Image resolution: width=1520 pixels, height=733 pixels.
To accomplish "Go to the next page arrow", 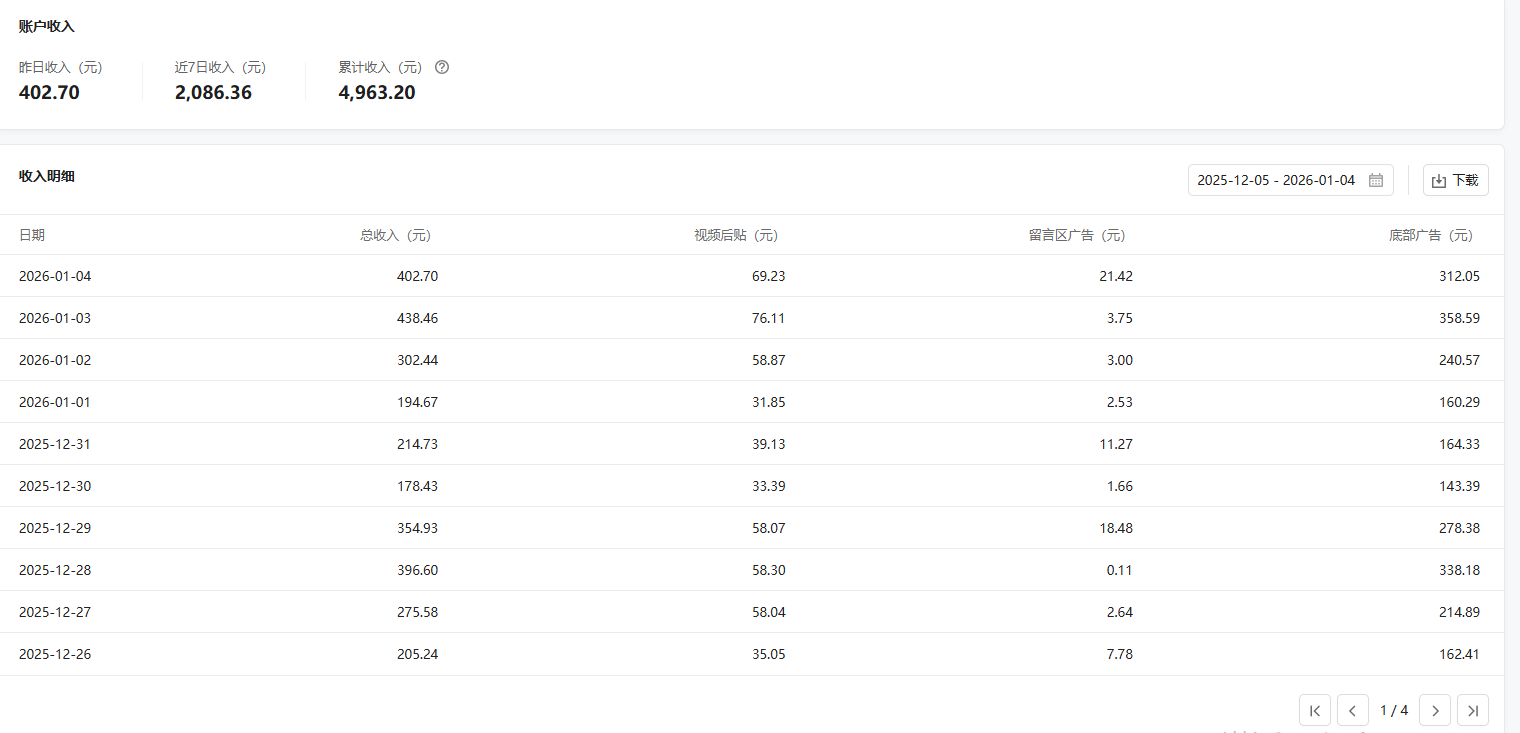I will pos(1434,710).
